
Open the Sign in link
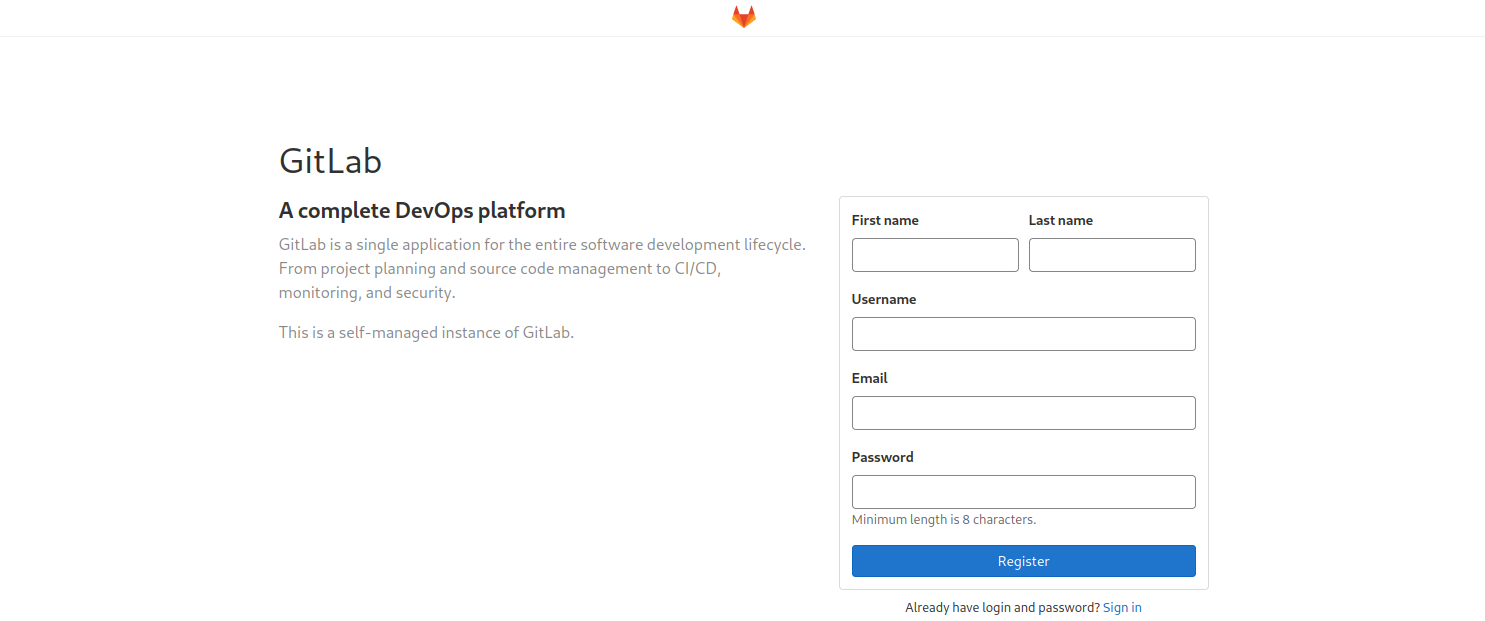(x=1122, y=608)
